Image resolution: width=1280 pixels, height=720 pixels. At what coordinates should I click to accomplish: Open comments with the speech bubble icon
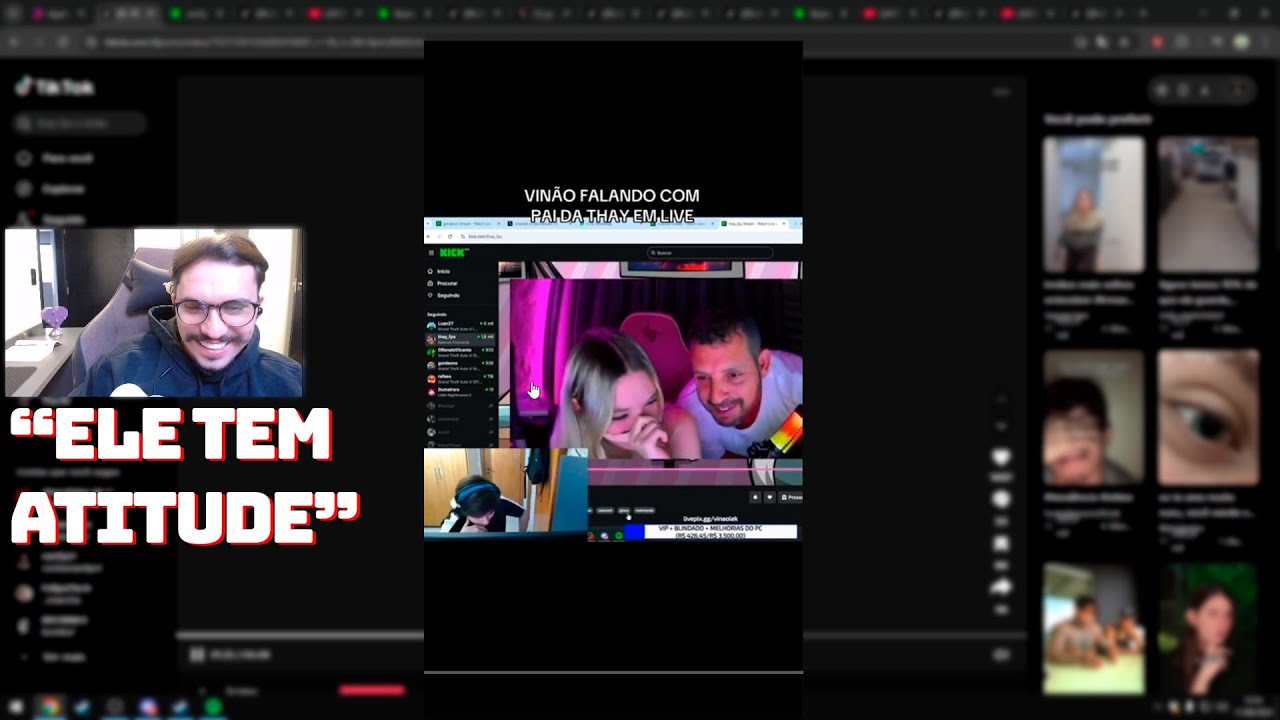point(1001,500)
